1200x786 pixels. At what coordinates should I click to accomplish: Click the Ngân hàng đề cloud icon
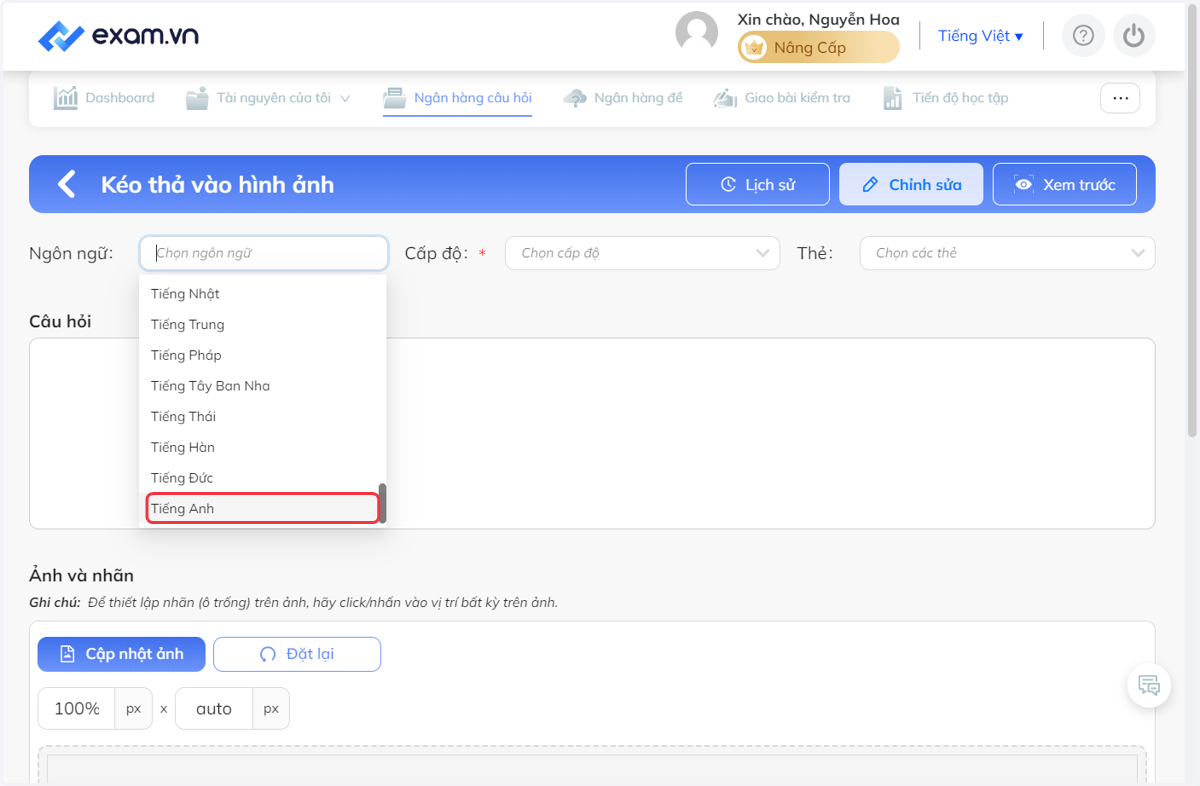point(575,98)
